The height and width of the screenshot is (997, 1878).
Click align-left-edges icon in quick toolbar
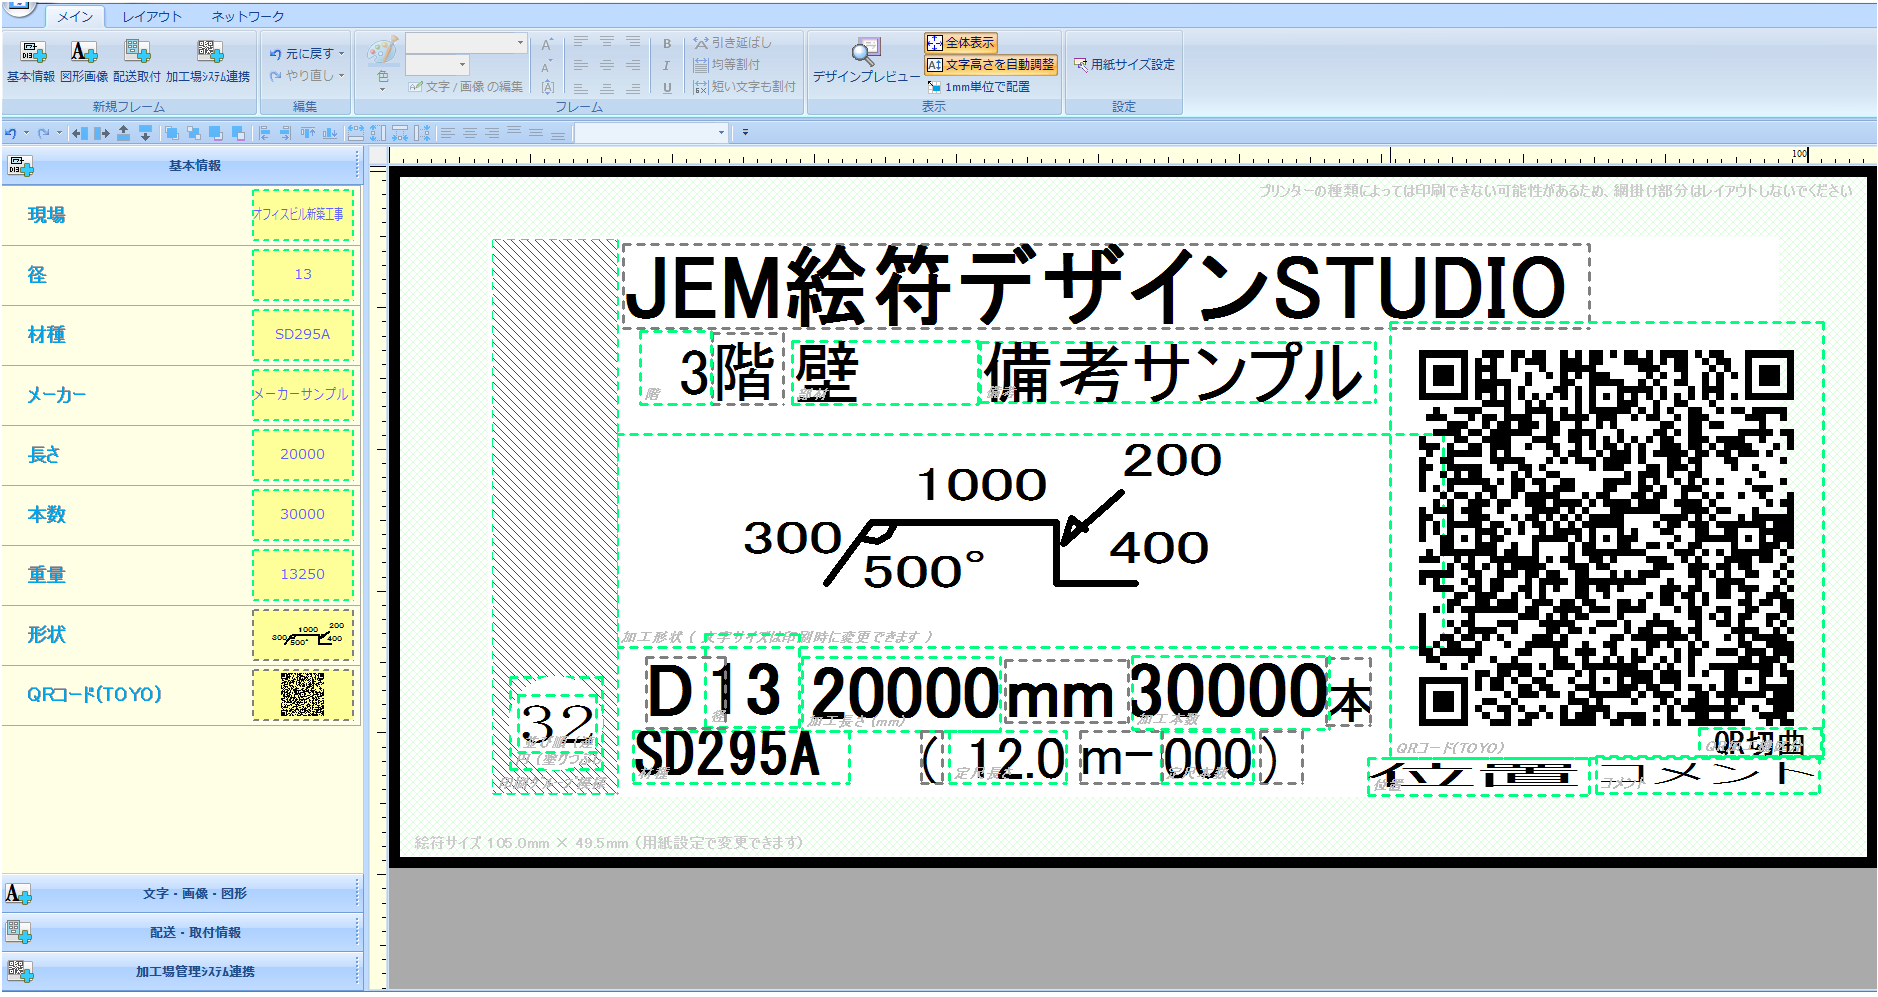(x=264, y=132)
